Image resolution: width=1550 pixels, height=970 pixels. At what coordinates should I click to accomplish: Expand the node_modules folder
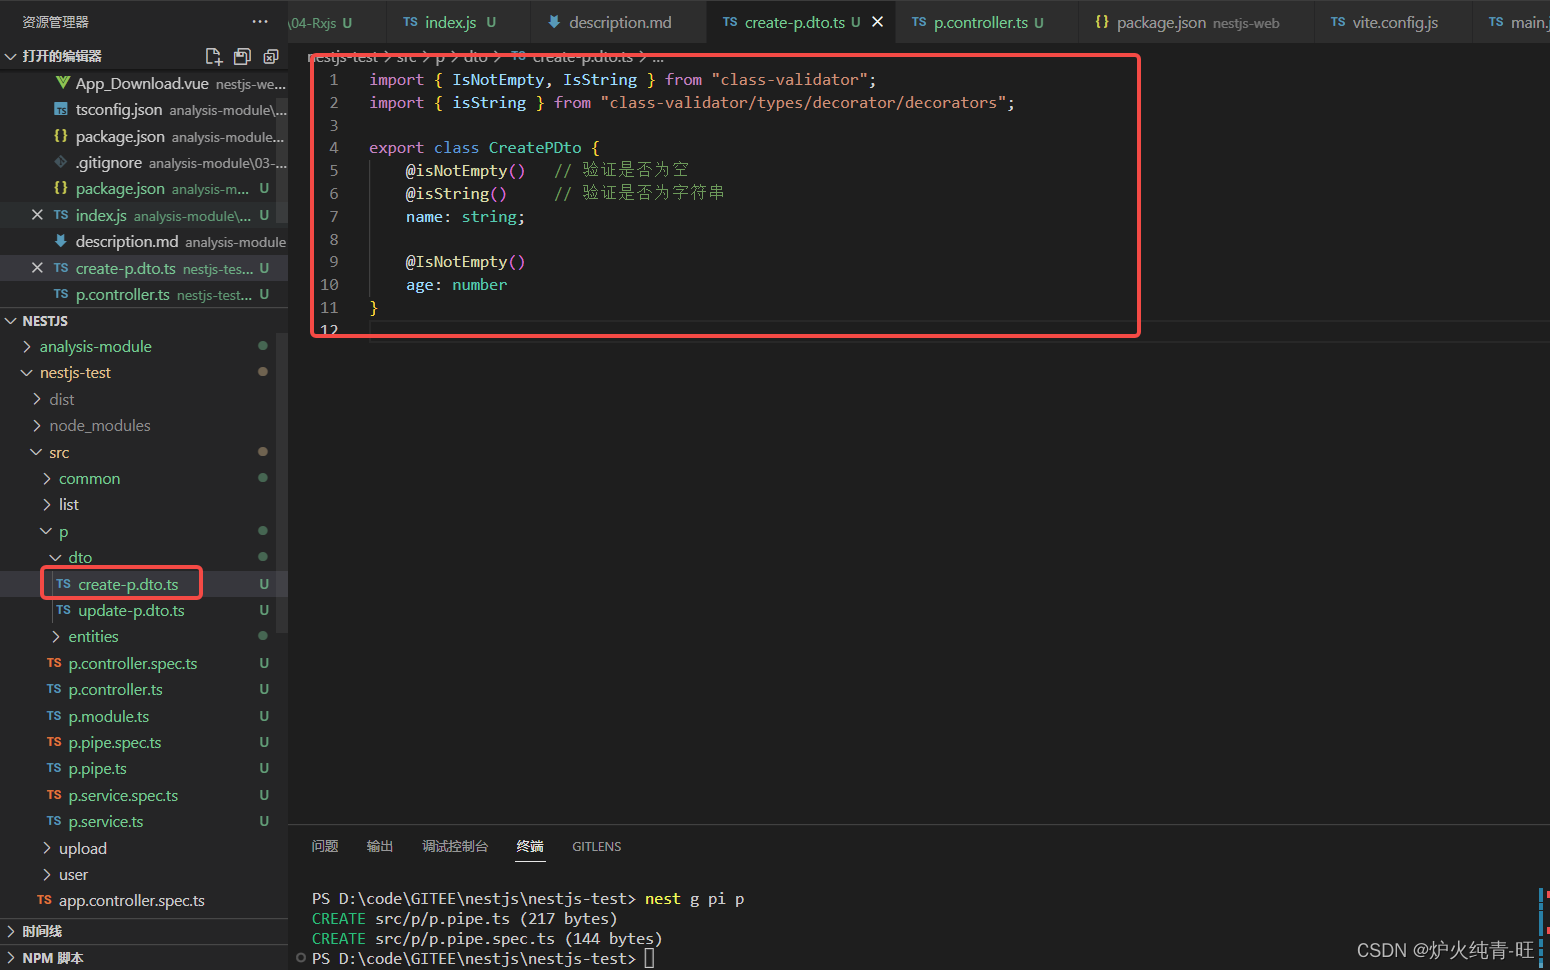(x=99, y=425)
